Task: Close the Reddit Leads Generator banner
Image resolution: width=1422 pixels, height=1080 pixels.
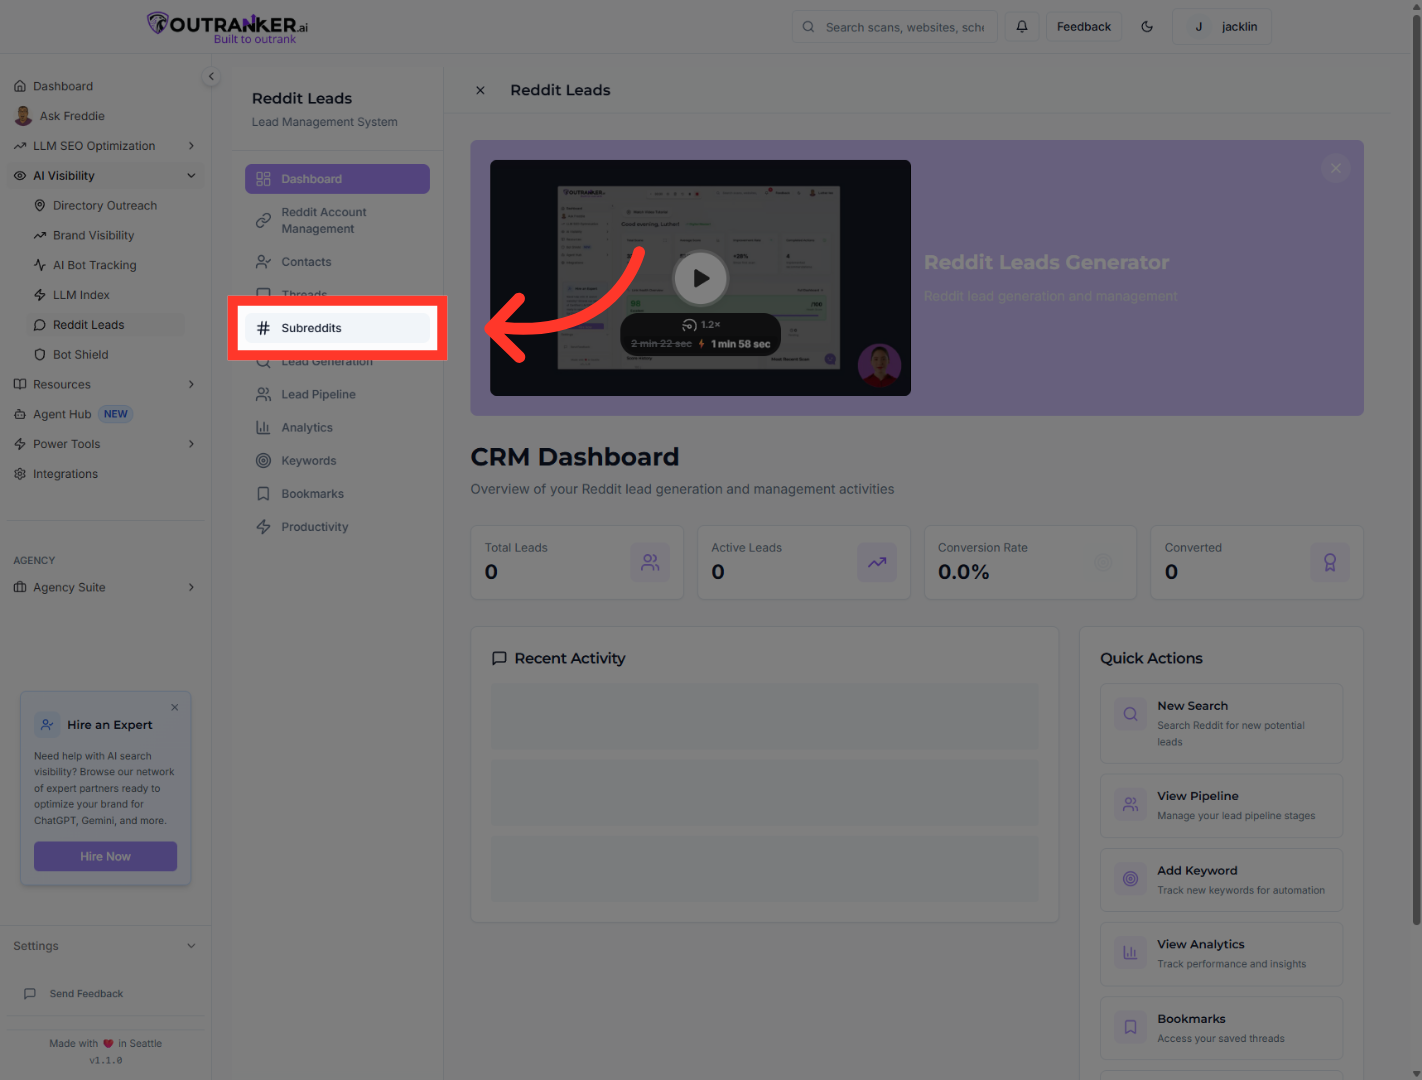Action: [x=1335, y=168]
